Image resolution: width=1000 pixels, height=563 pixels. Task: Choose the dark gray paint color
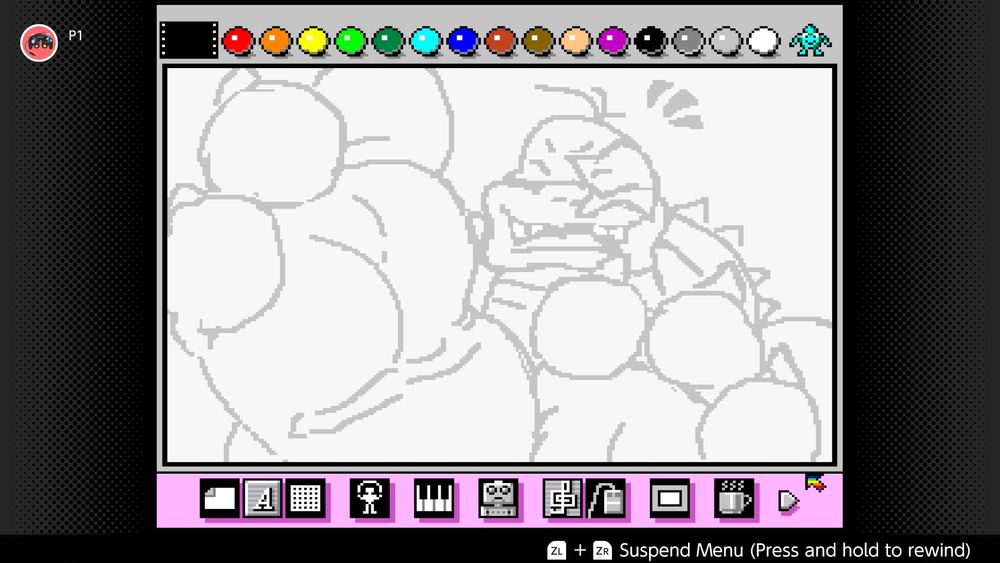click(688, 41)
